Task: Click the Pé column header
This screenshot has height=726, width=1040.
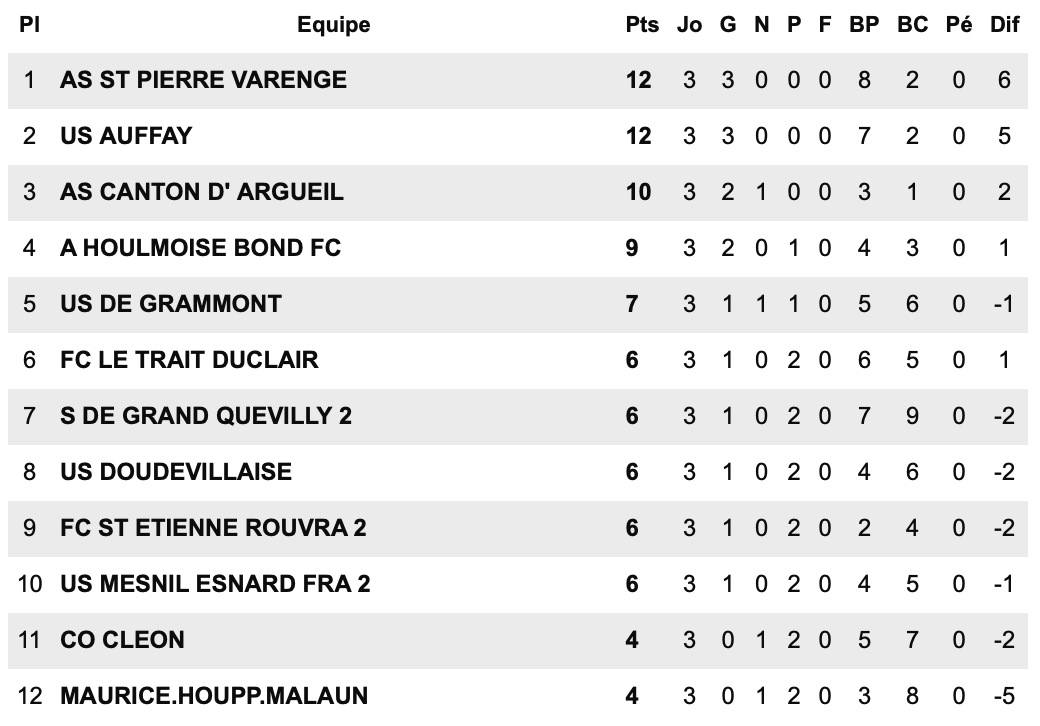Action: pyautogui.click(x=959, y=25)
